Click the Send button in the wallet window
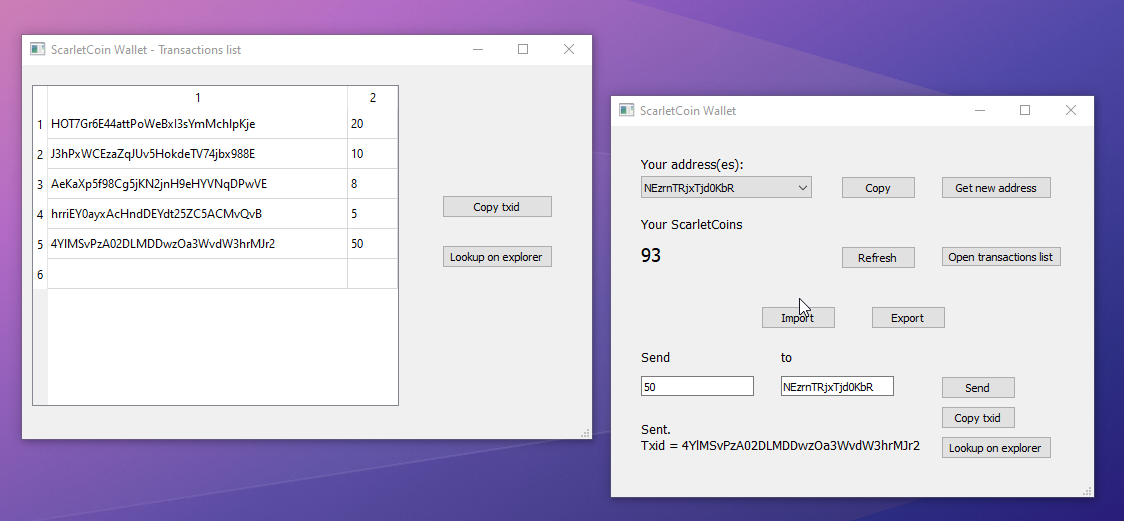Viewport: 1124px width, 521px height. 978,388
